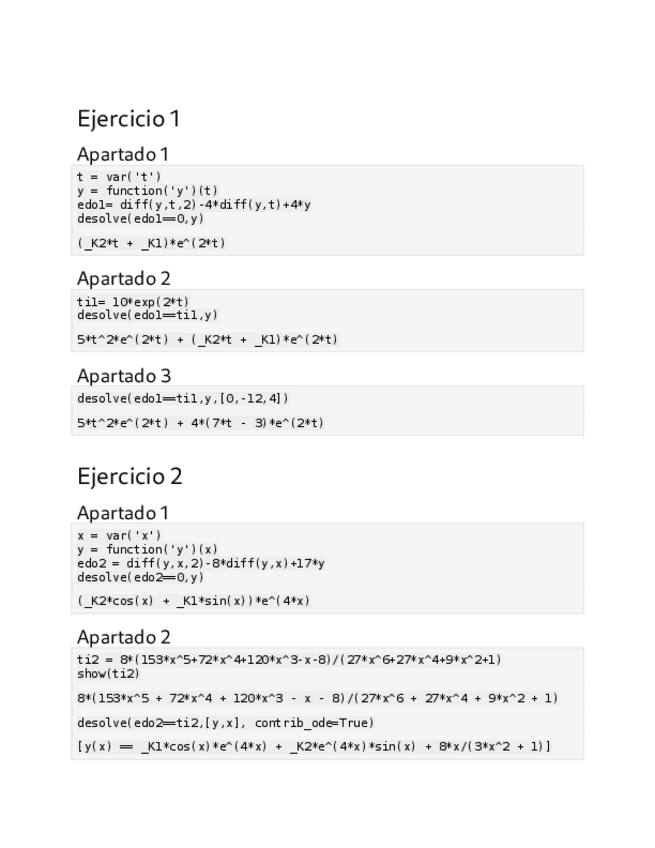Click the line defining edo1
Screen dimensions: 655x848
pyautogui.click(x=193, y=204)
